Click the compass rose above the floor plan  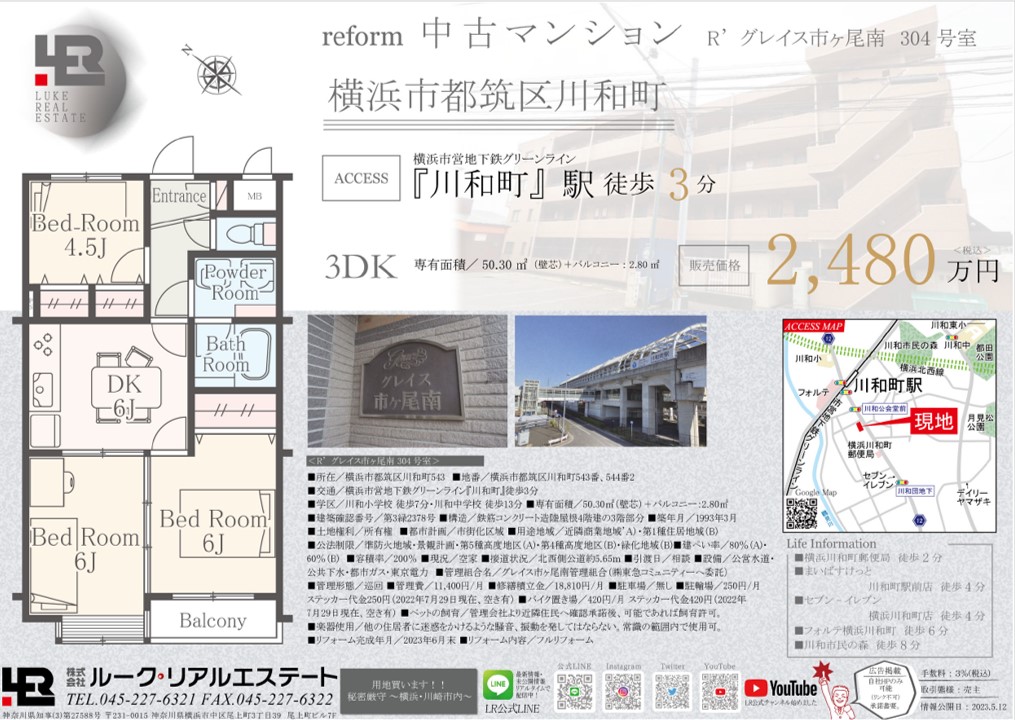211,70
